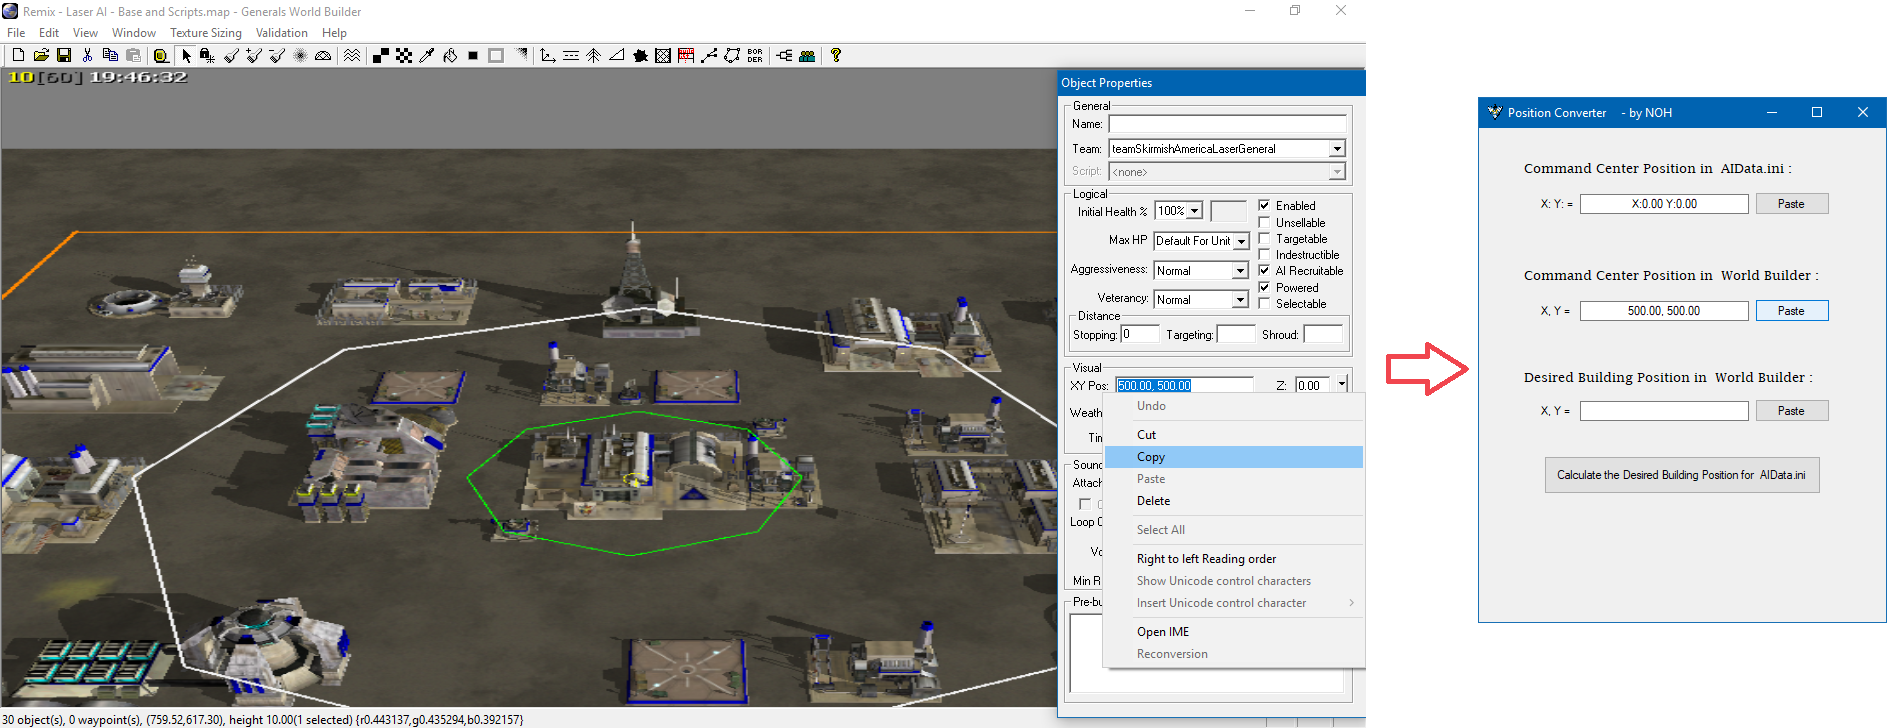Click the New file icon in toolbar
The width and height of the screenshot is (1887, 728).
[x=18, y=56]
